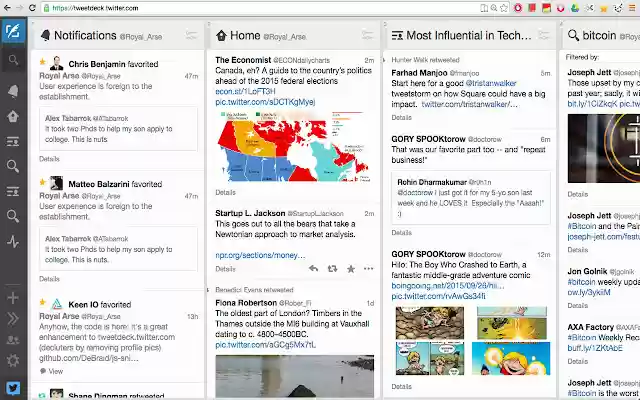The height and width of the screenshot is (400, 640).
Task: Open Fiona Robertson profile name
Action: tap(246, 303)
